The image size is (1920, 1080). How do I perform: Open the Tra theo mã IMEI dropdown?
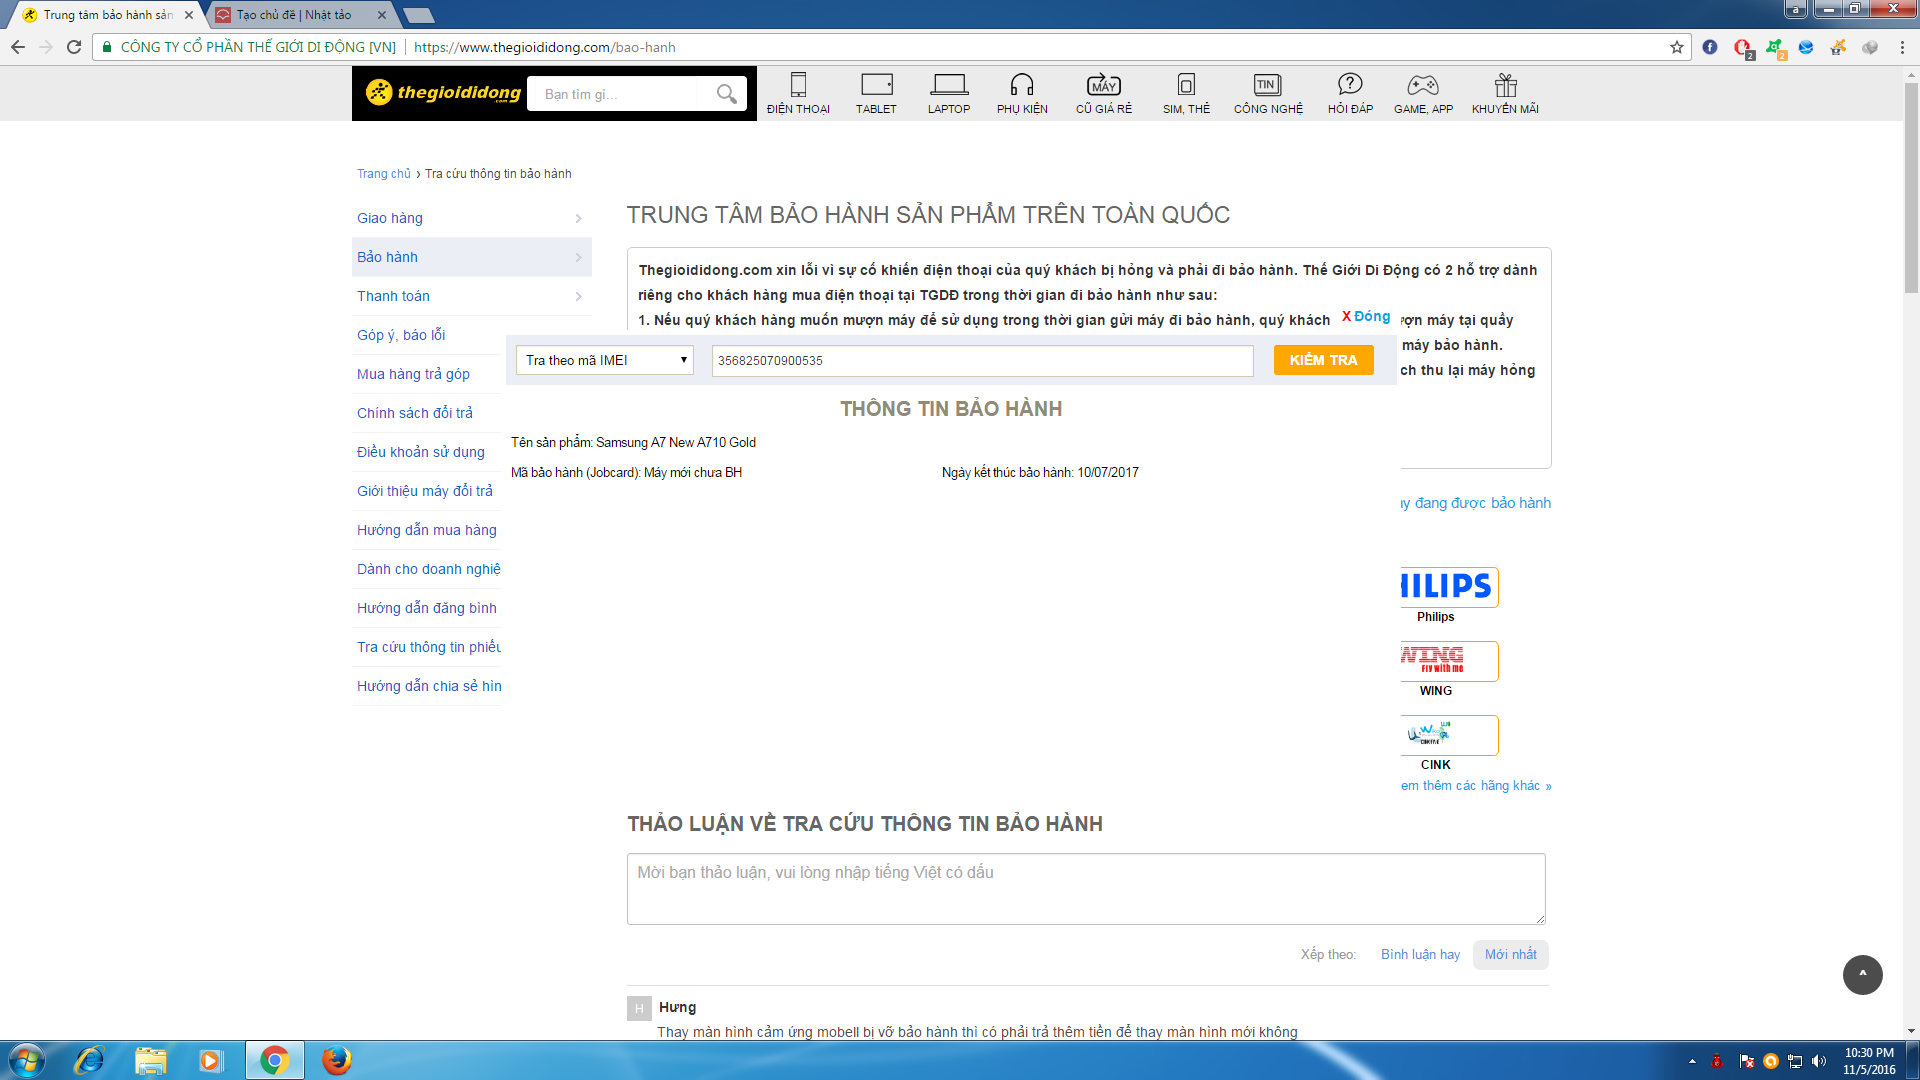pos(605,360)
